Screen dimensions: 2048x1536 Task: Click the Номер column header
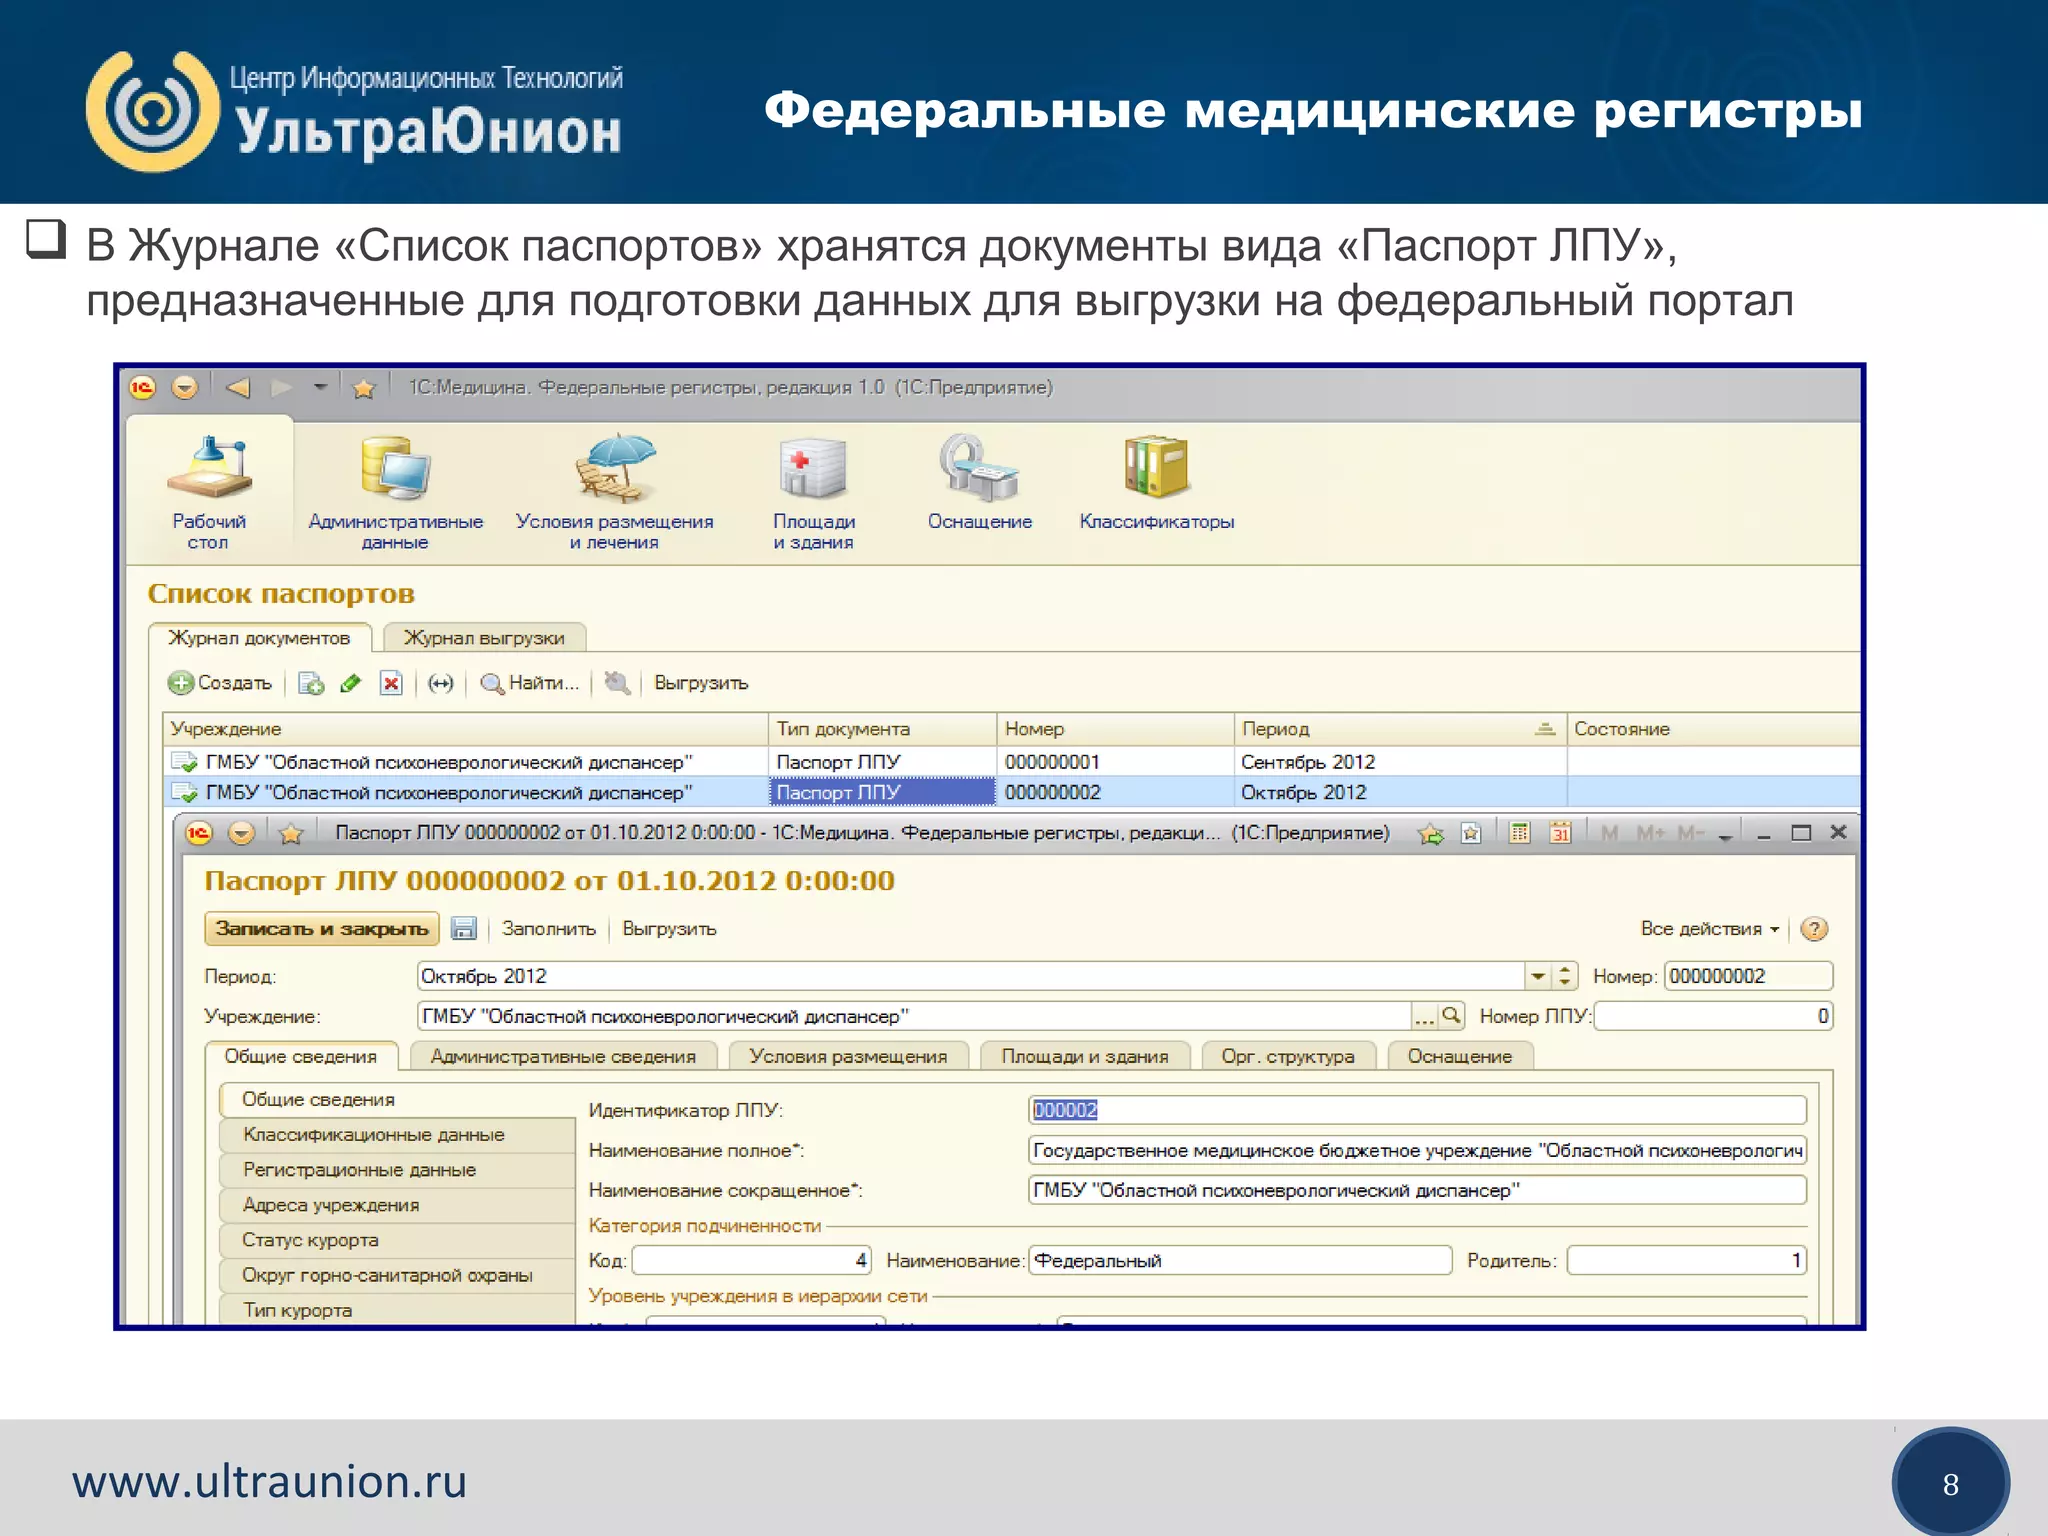point(1115,729)
